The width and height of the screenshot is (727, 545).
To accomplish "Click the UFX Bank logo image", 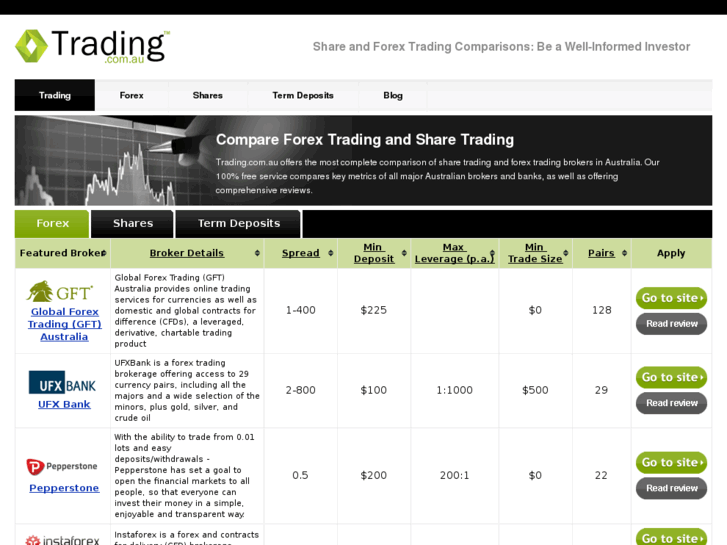I will coord(63,383).
